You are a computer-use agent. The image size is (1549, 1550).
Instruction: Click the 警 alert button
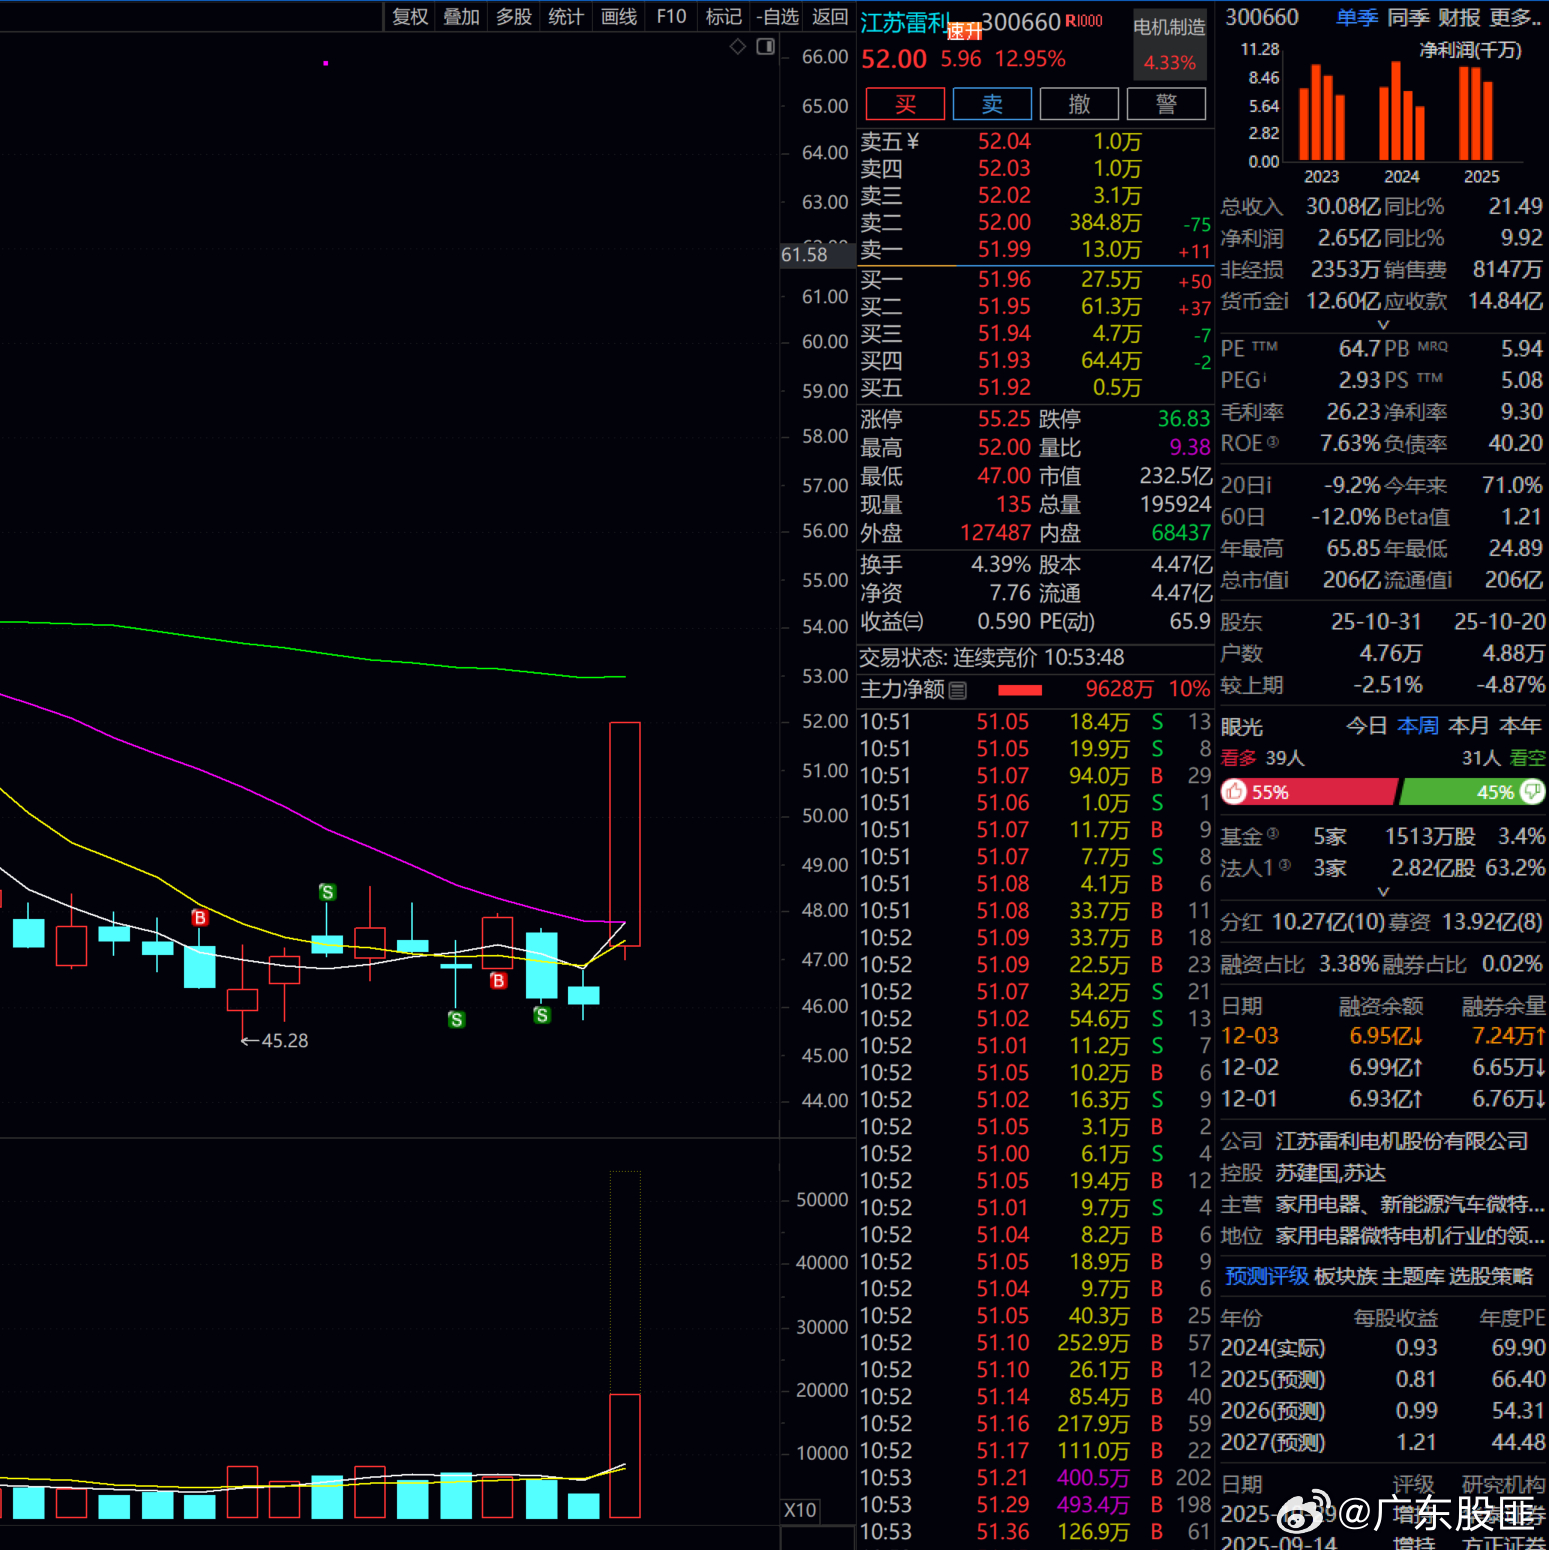pos(1166,104)
